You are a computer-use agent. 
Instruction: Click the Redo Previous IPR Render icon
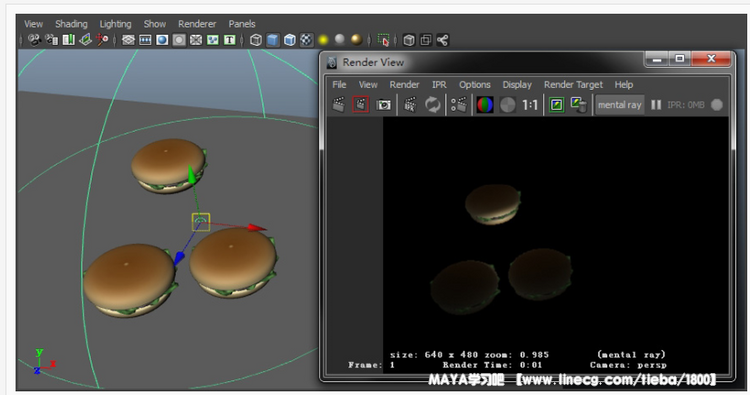tap(410, 105)
